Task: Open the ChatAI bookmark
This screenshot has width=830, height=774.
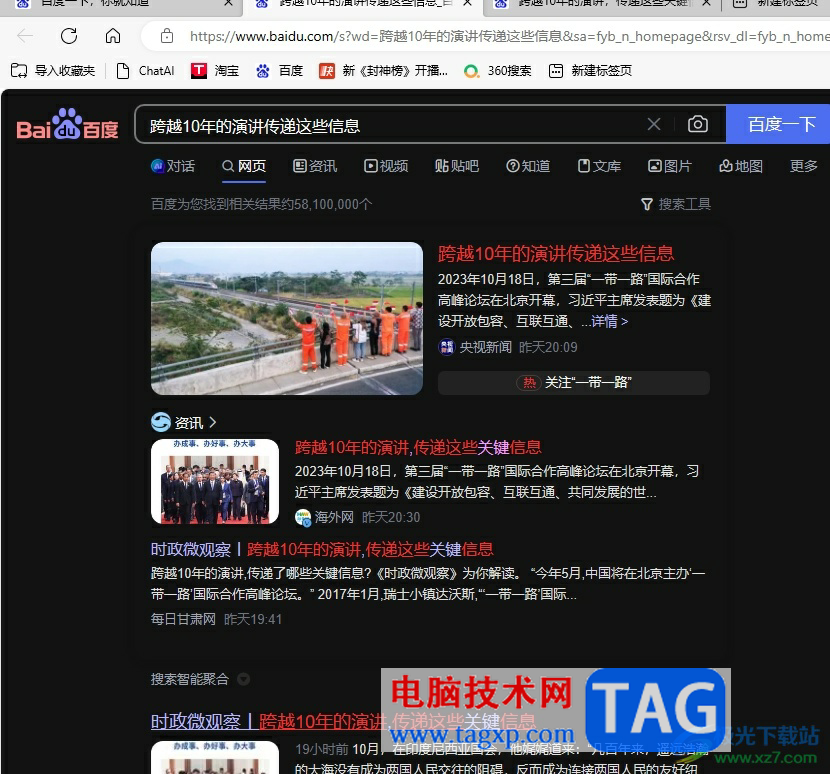Action: 146,70
